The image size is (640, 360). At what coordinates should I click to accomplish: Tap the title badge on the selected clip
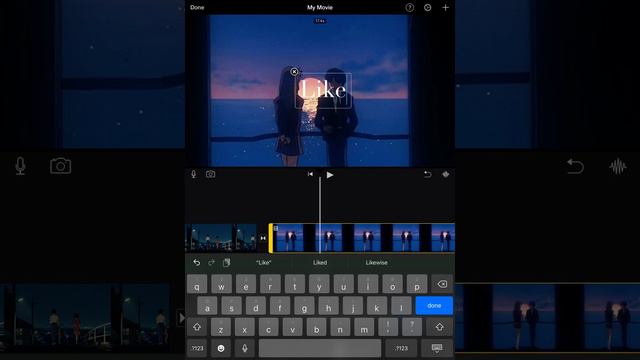pos(276,228)
